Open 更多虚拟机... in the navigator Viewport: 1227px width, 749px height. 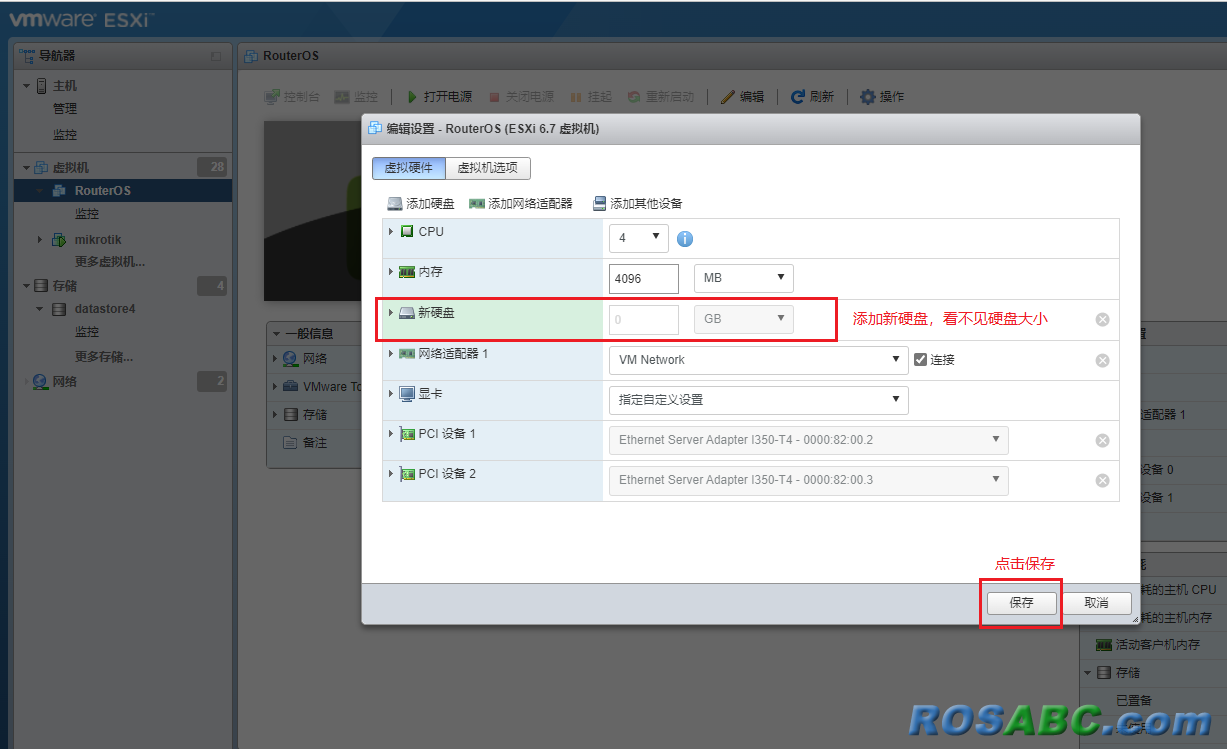tap(110, 262)
